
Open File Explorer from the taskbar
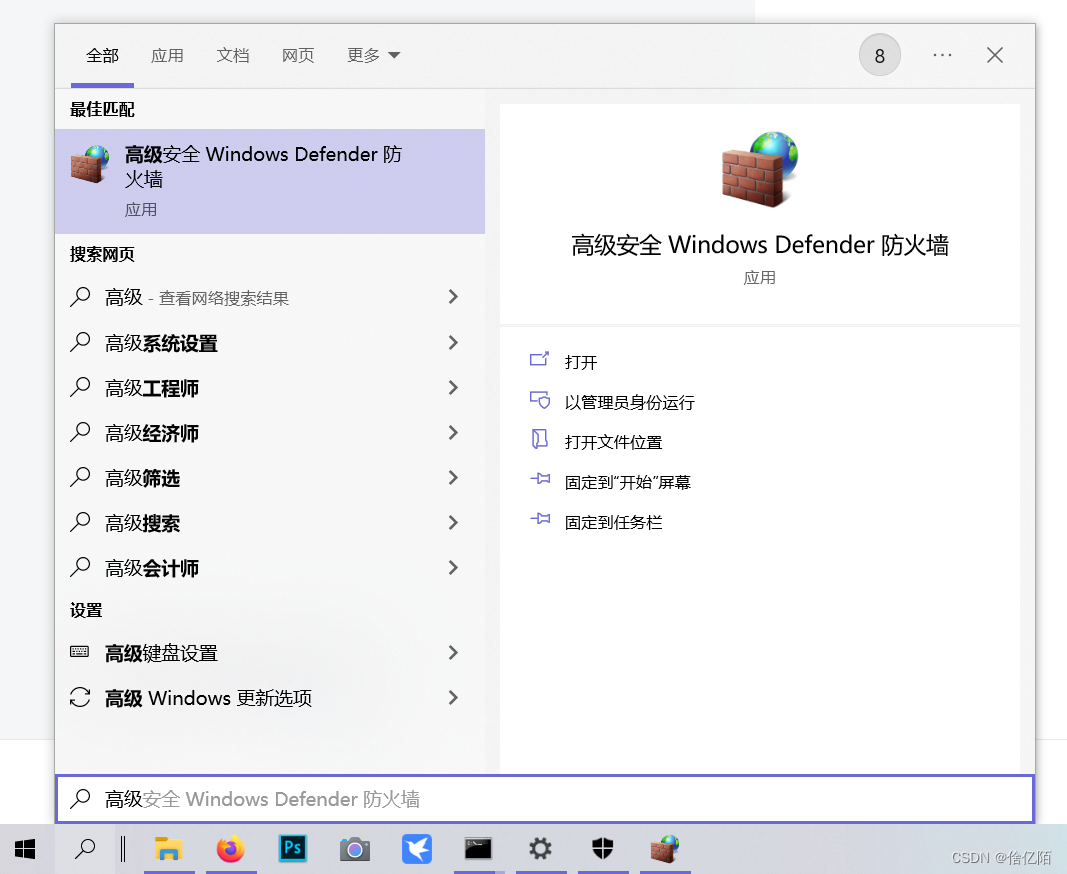point(168,849)
